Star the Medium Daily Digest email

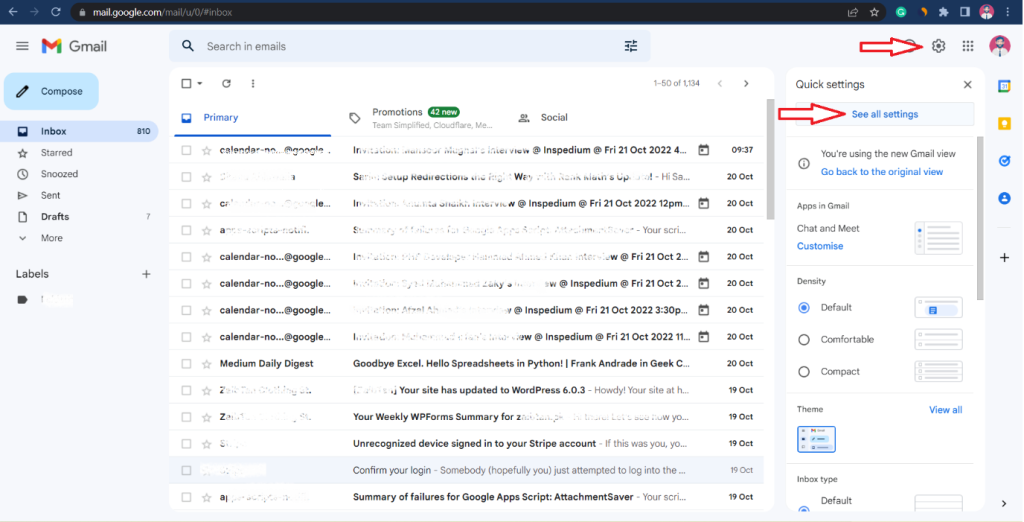[x=206, y=364]
